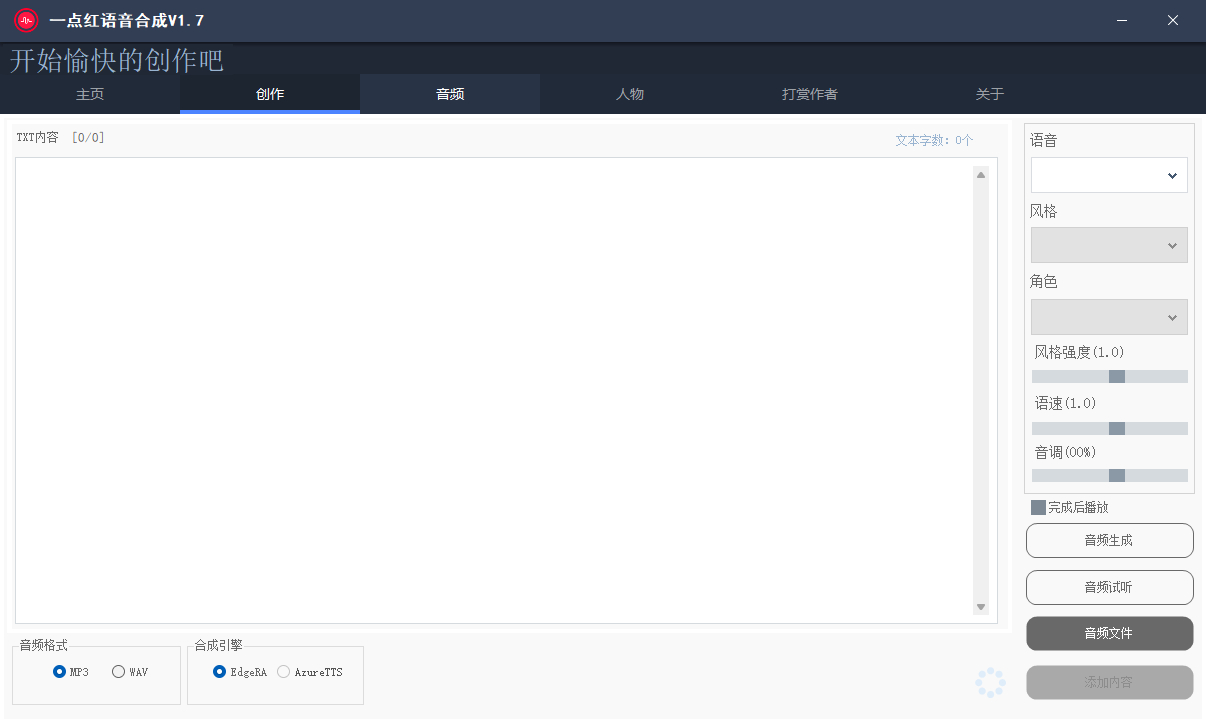Click the red app logo icon

[x=25, y=20]
